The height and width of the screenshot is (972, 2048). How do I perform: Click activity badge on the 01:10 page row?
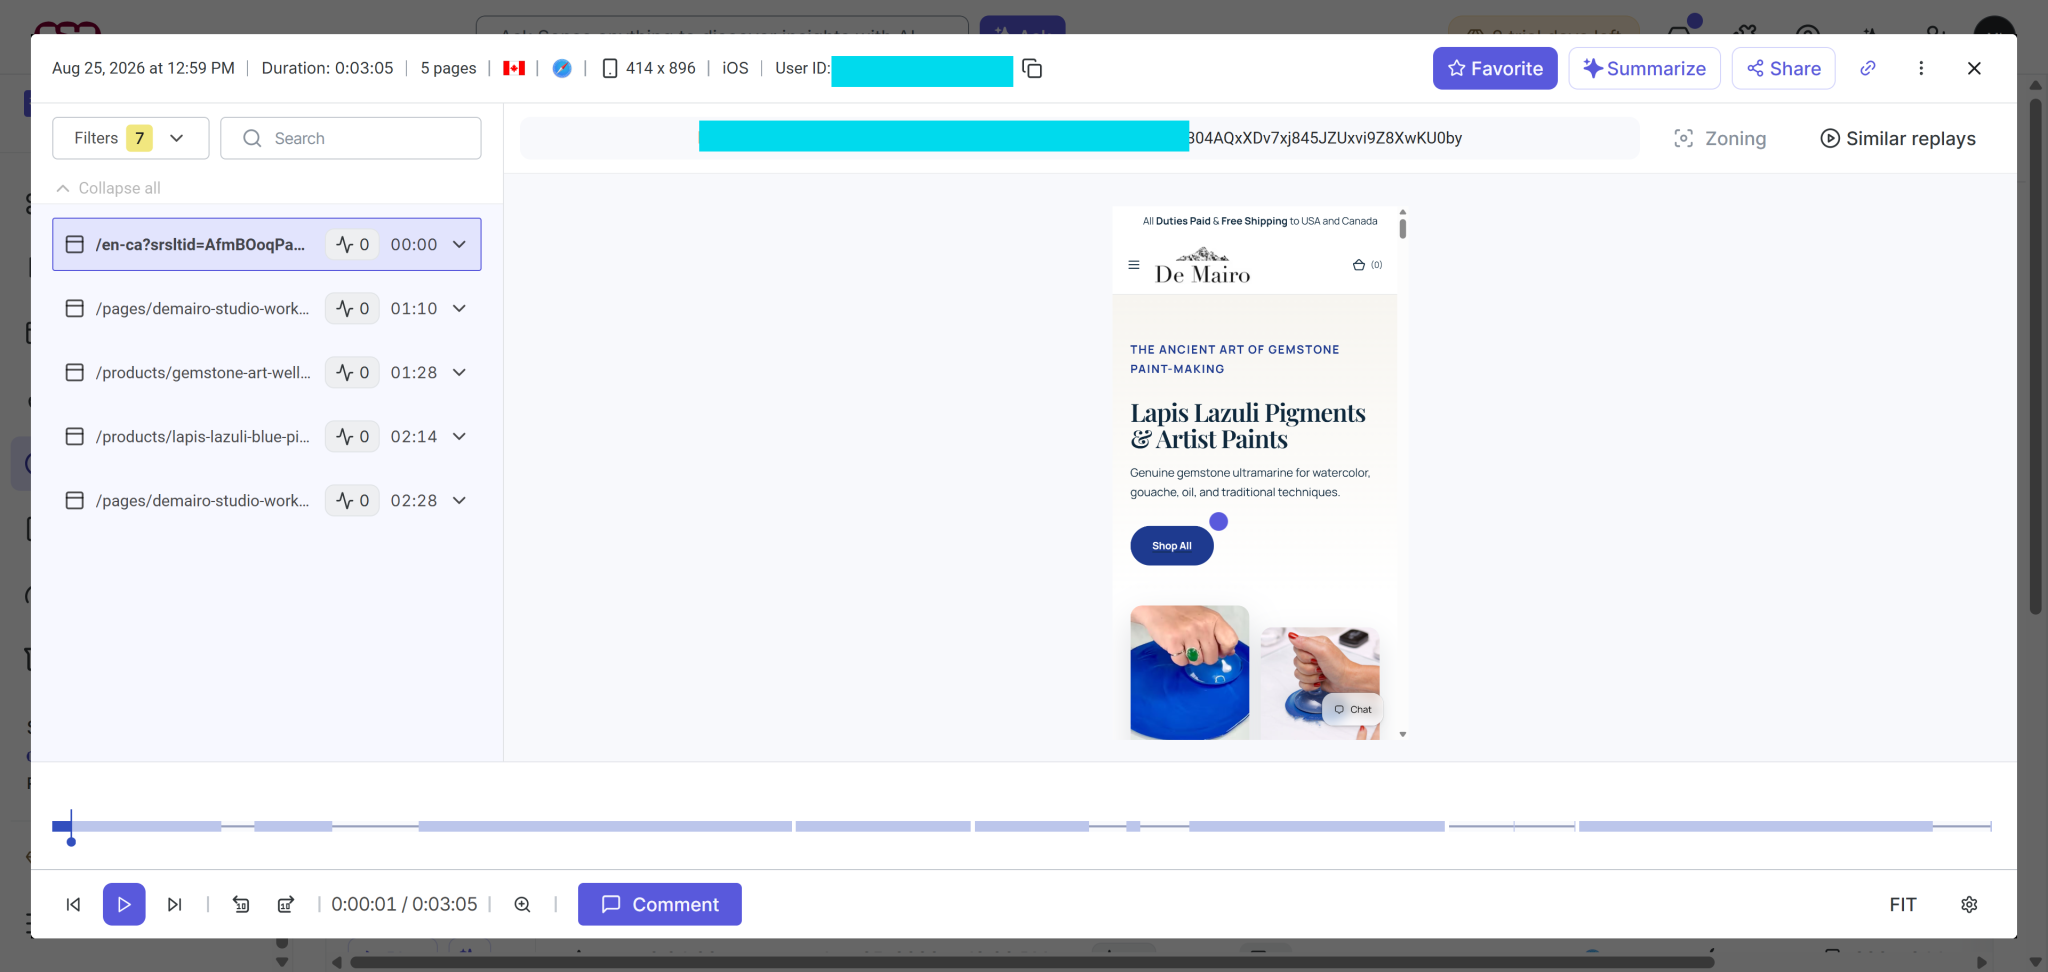pyautogui.click(x=353, y=308)
